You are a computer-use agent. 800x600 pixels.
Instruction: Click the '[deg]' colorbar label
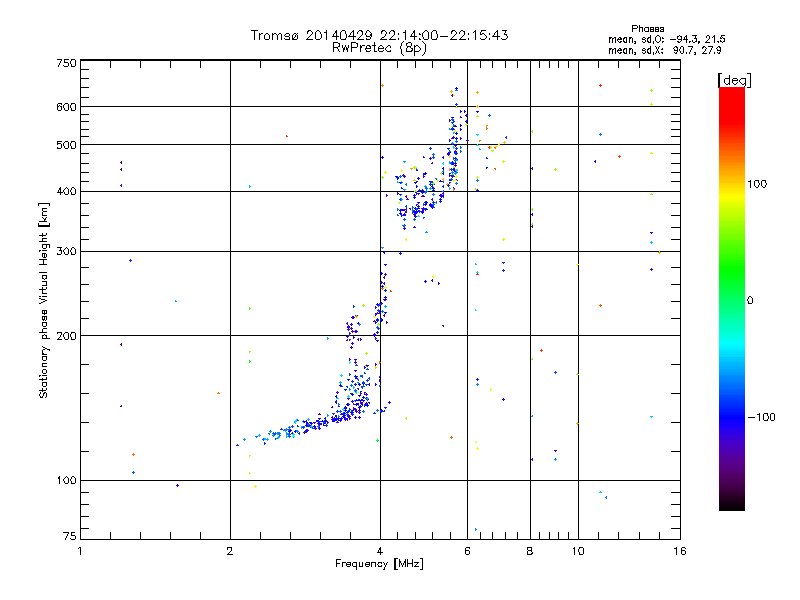734,80
